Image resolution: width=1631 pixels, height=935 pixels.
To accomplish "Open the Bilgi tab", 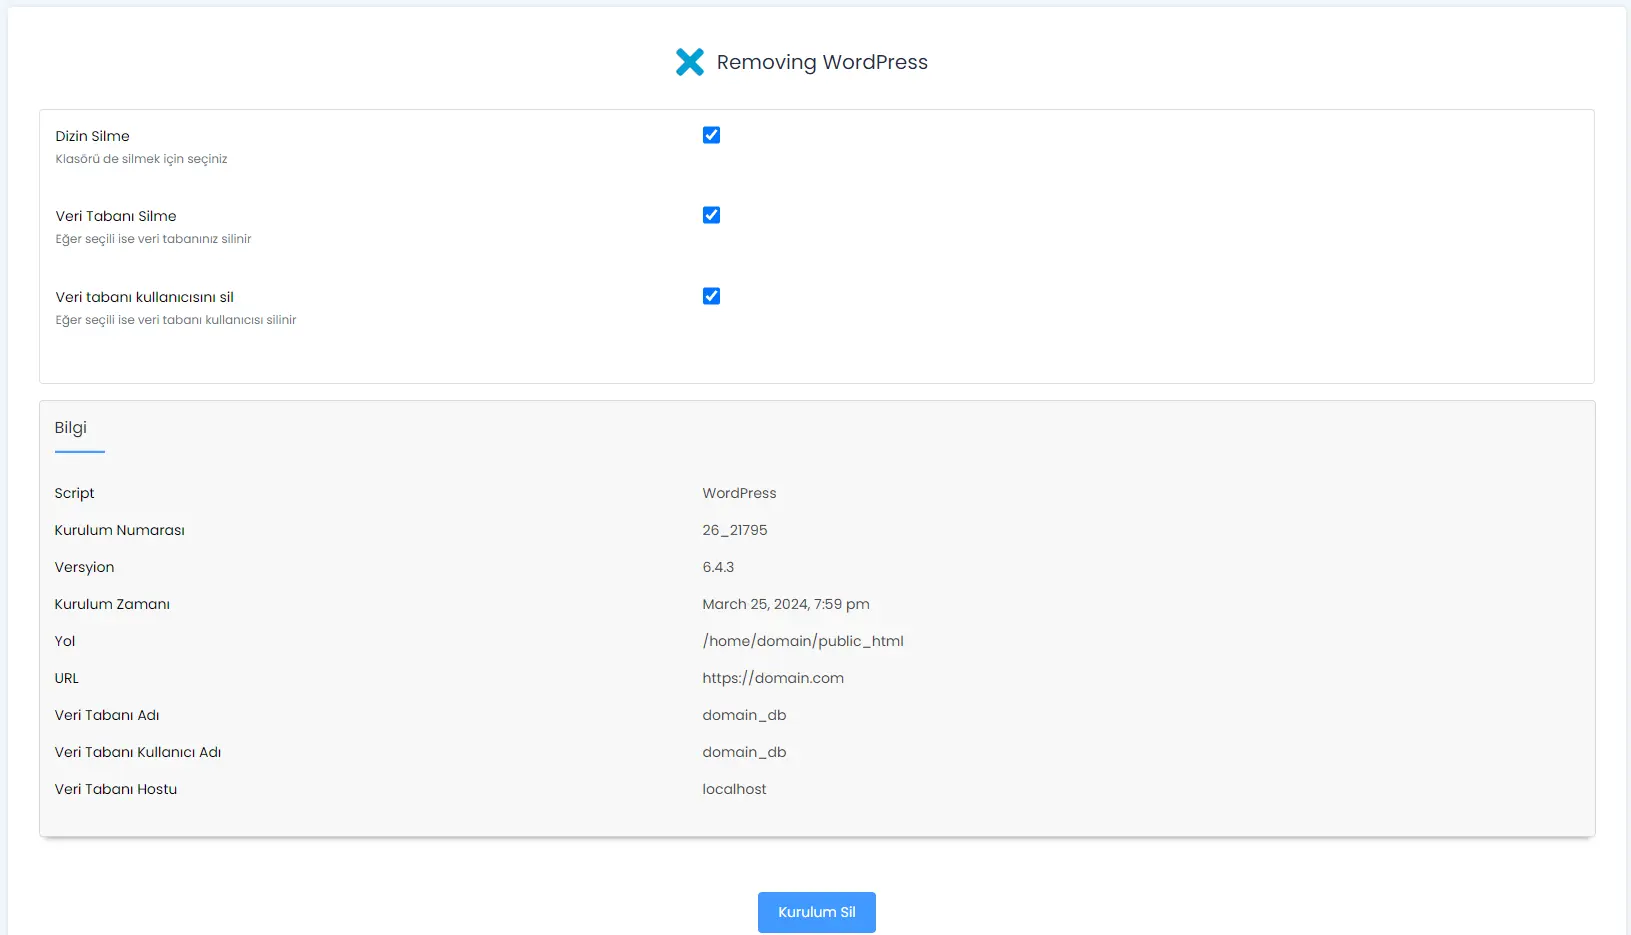I will click(x=71, y=428).
